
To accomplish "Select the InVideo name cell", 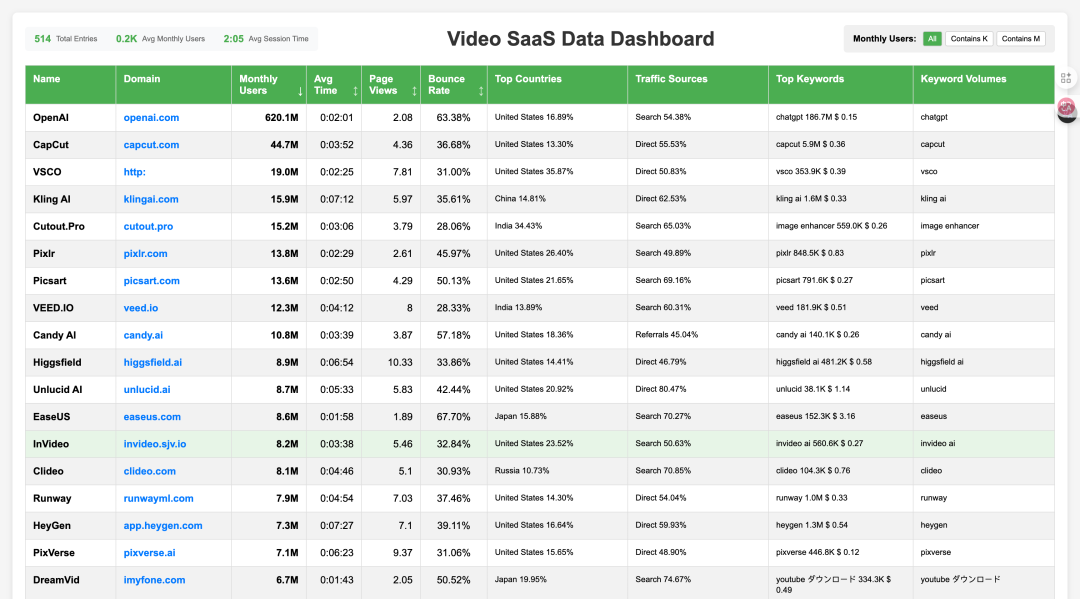I will (x=70, y=444).
